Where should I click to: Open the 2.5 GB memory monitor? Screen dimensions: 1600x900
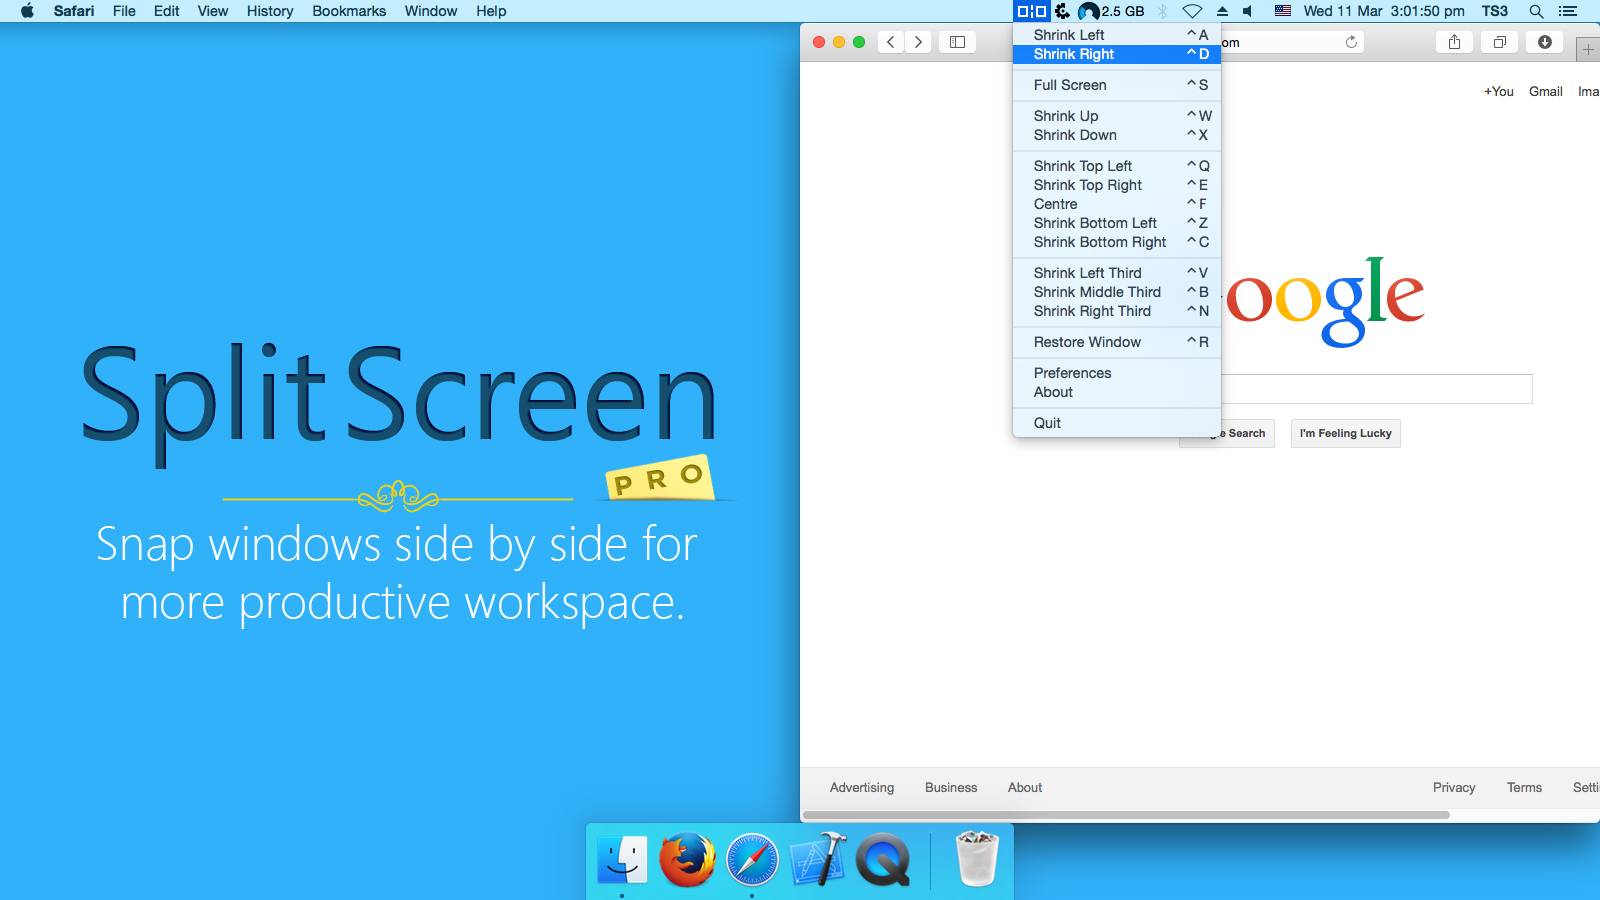[1111, 11]
